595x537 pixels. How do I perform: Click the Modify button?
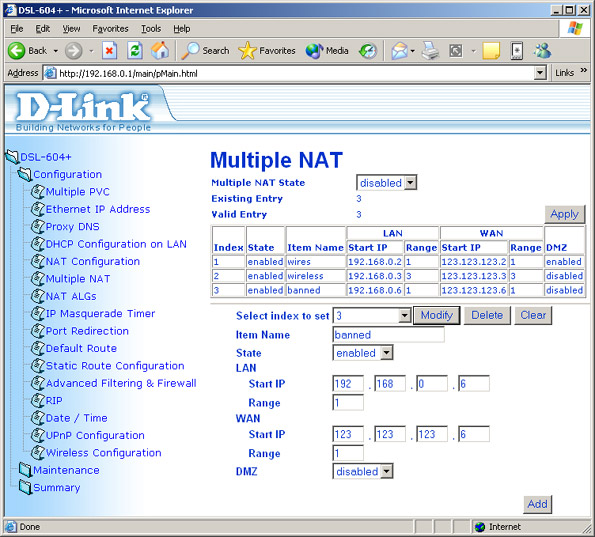(x=436, y=315)
